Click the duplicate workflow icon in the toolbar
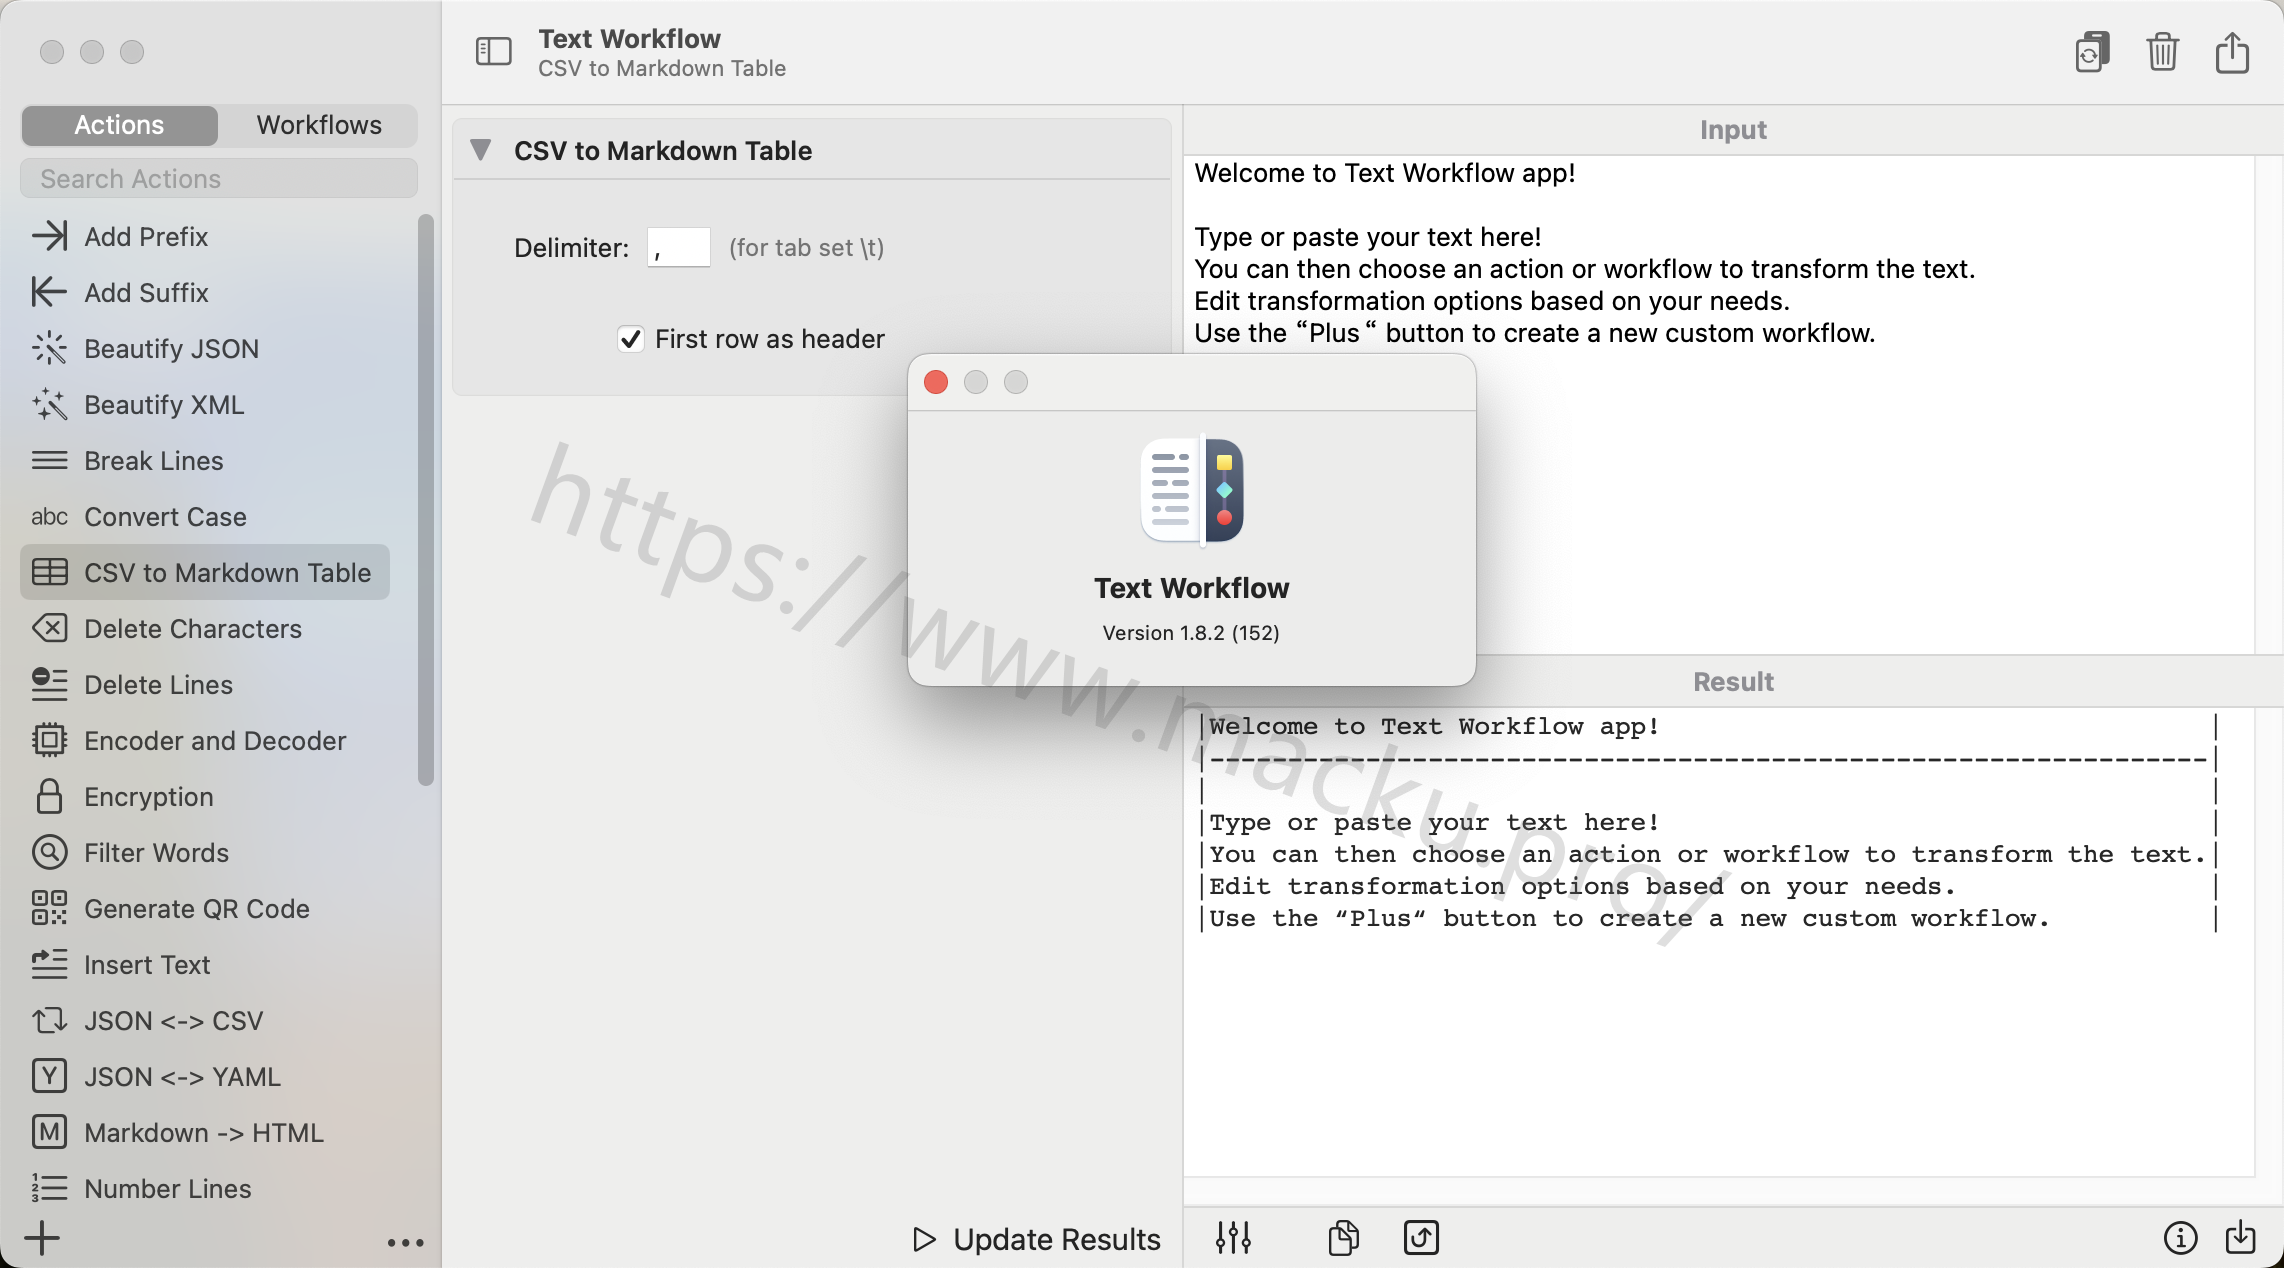Image resolution: width=2284 pixels, height=1268 pixels. click(2092, 52)
